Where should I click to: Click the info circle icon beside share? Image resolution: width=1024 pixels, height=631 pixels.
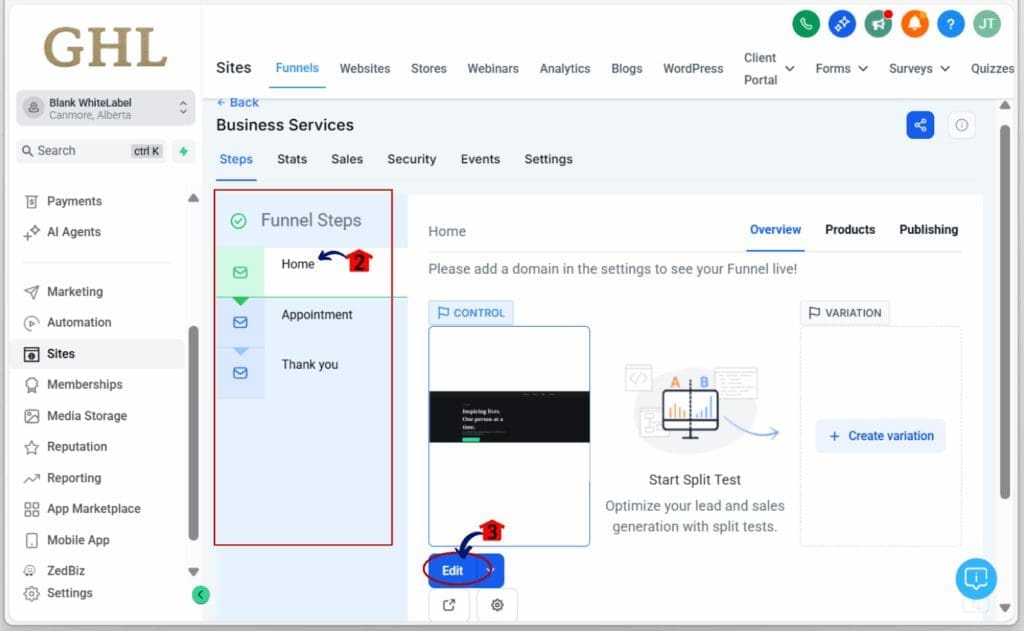[x=961, y=125]
